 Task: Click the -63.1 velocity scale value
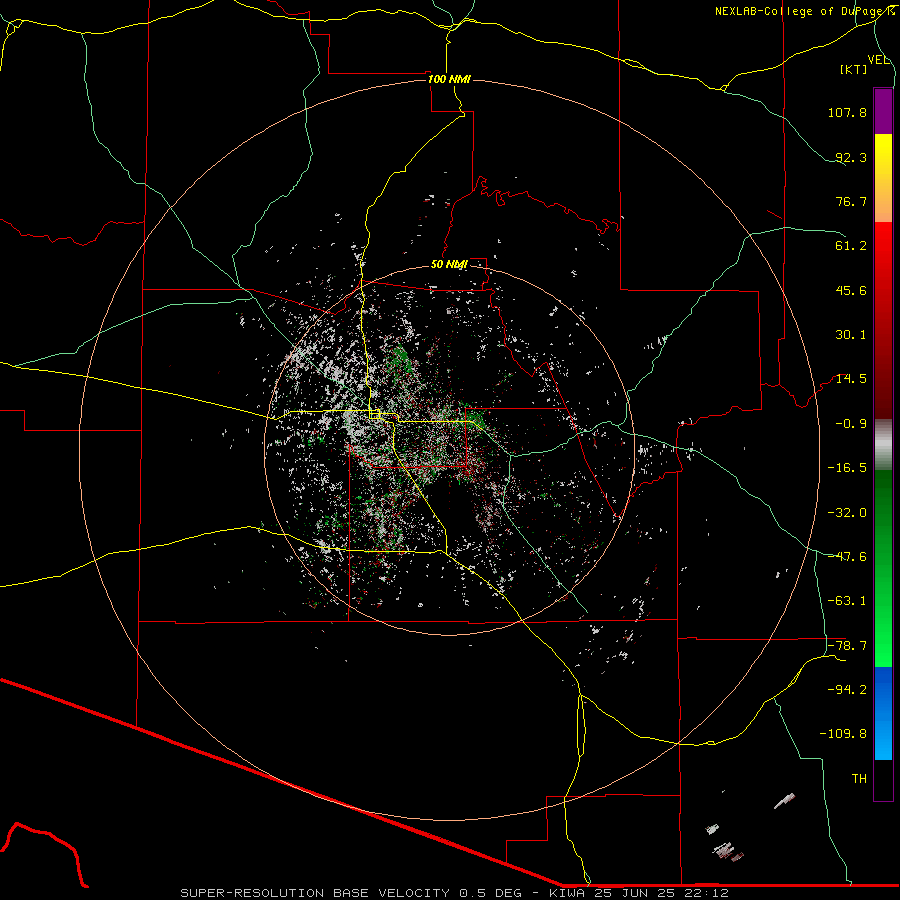[847, 601]
